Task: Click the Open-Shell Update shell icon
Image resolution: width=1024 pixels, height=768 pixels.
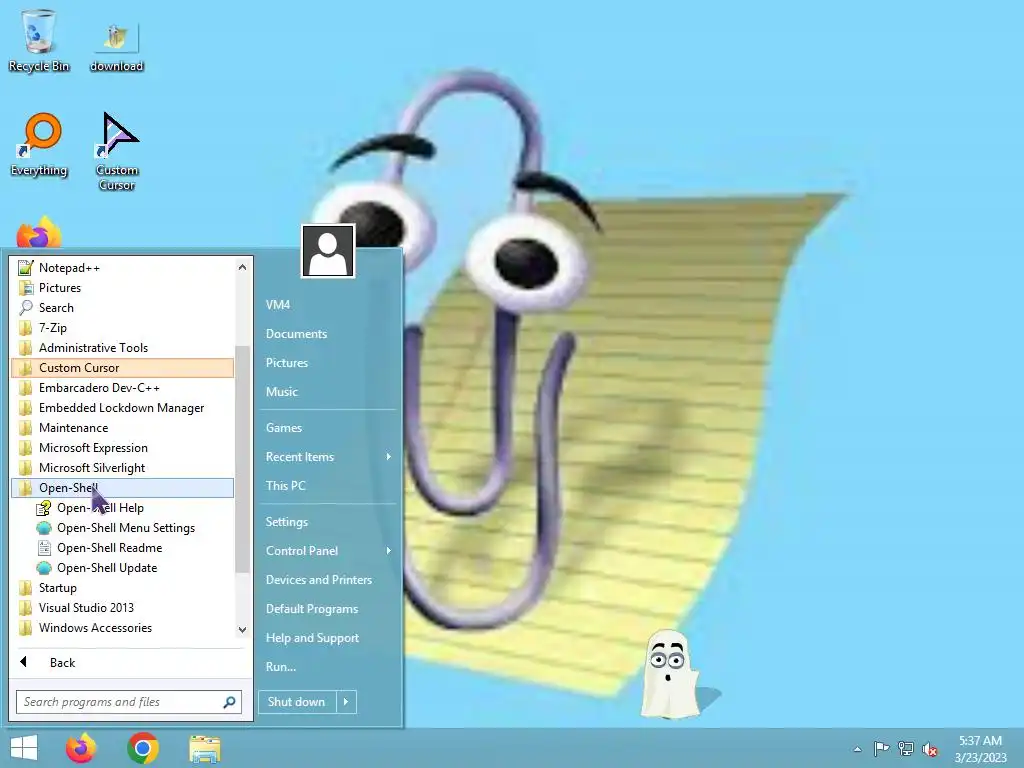Action: click(44, 568)
